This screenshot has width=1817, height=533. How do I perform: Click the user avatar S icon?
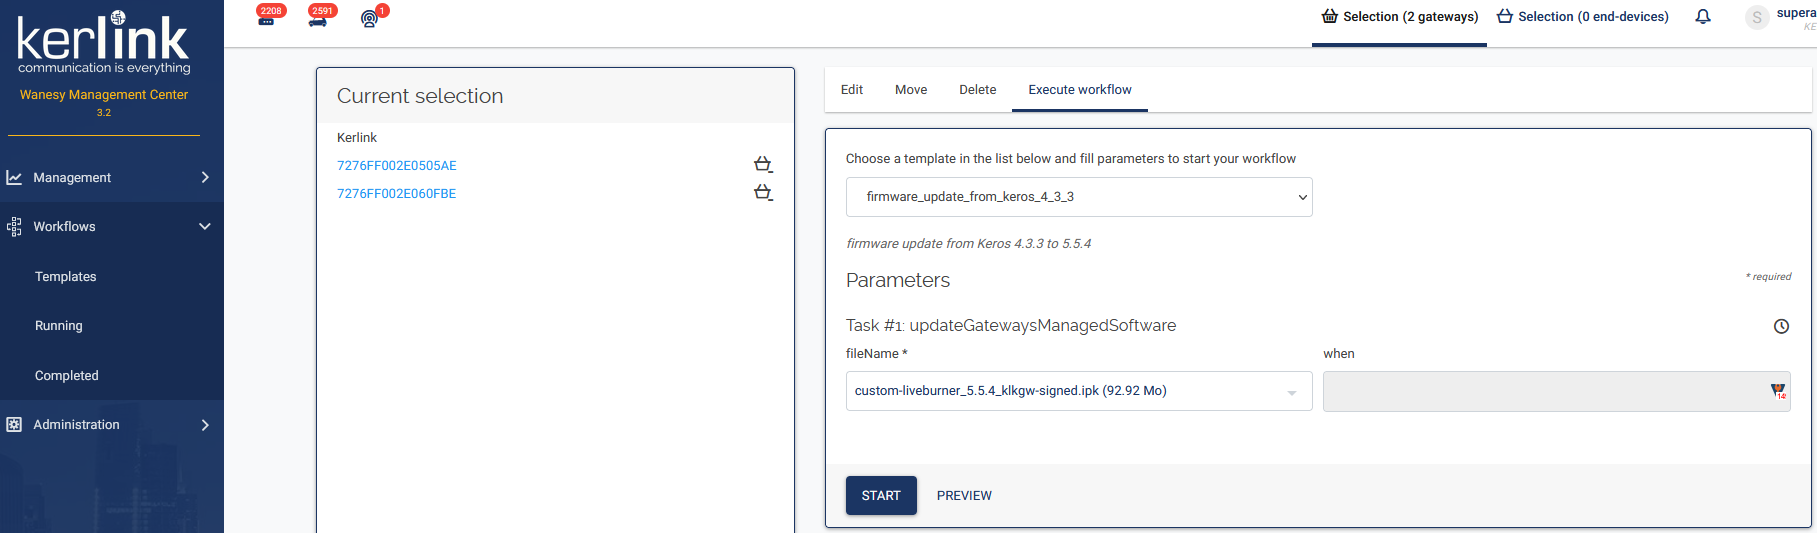[1757, 17]
